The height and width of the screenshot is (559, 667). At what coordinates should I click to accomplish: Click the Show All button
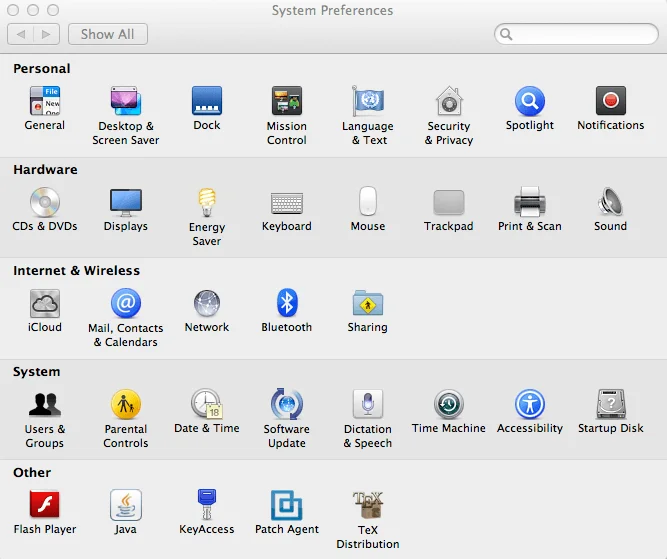107,34
